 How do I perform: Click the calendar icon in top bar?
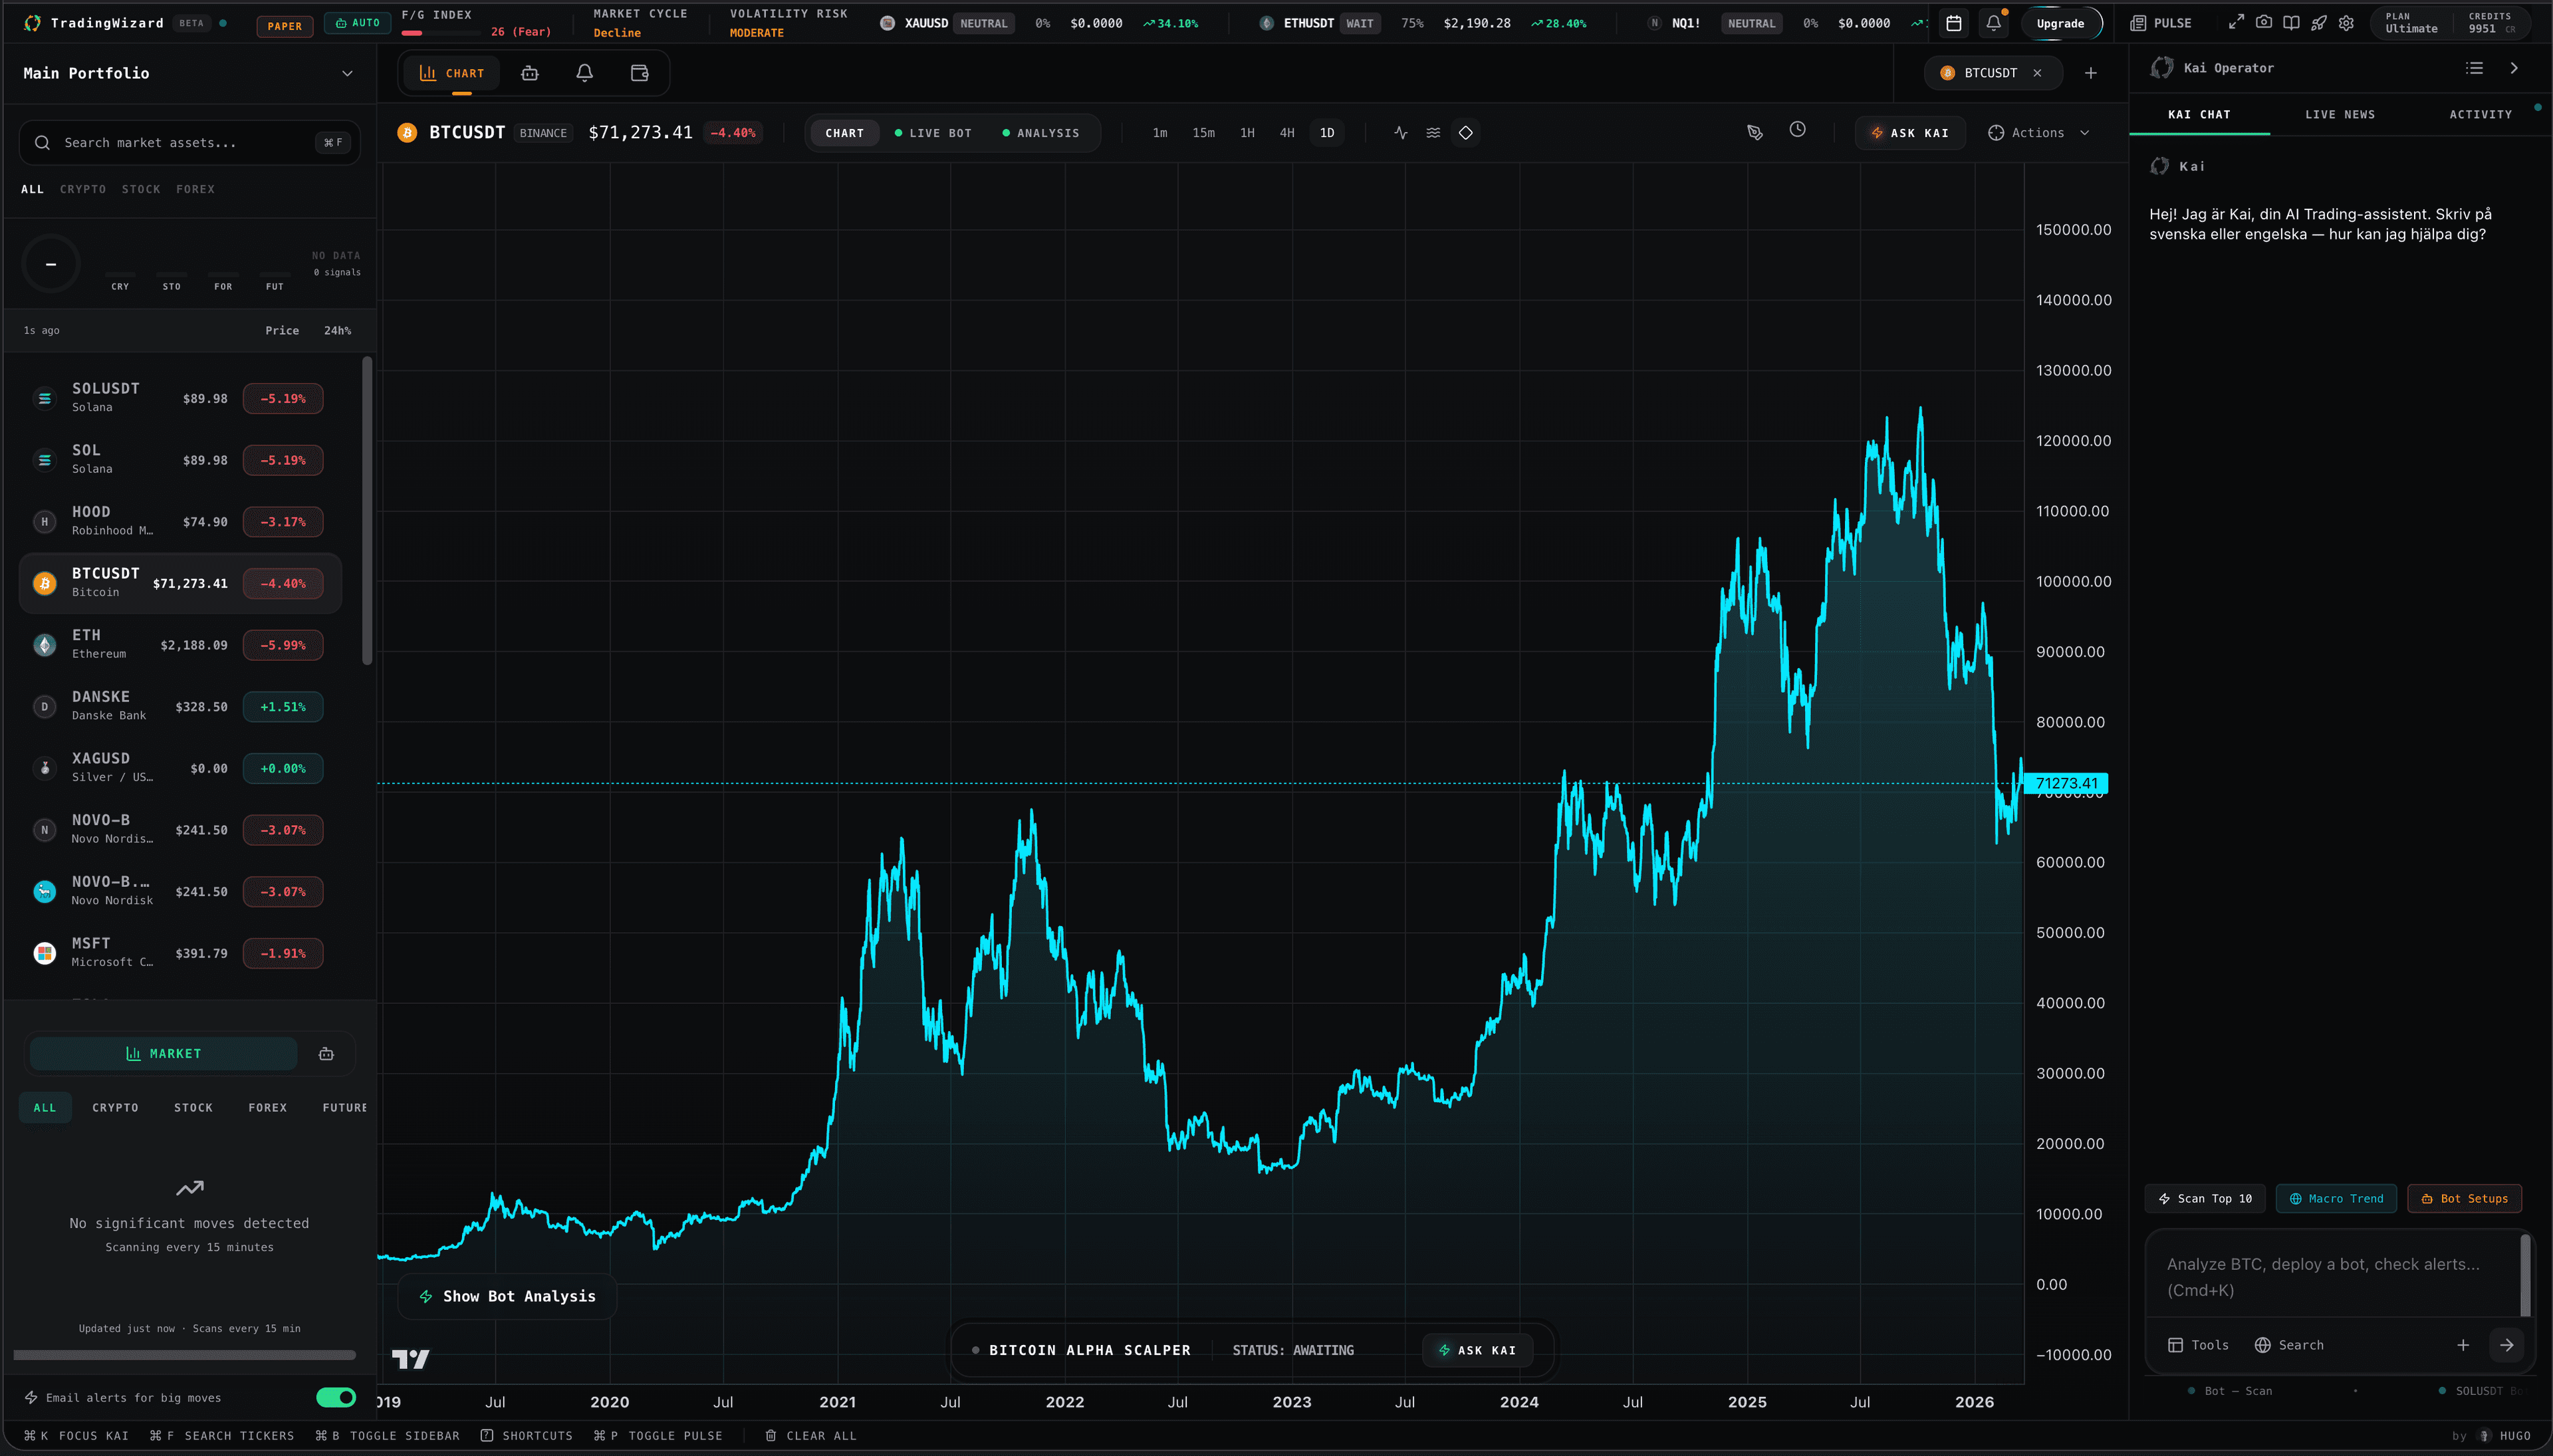(1953, 23)
